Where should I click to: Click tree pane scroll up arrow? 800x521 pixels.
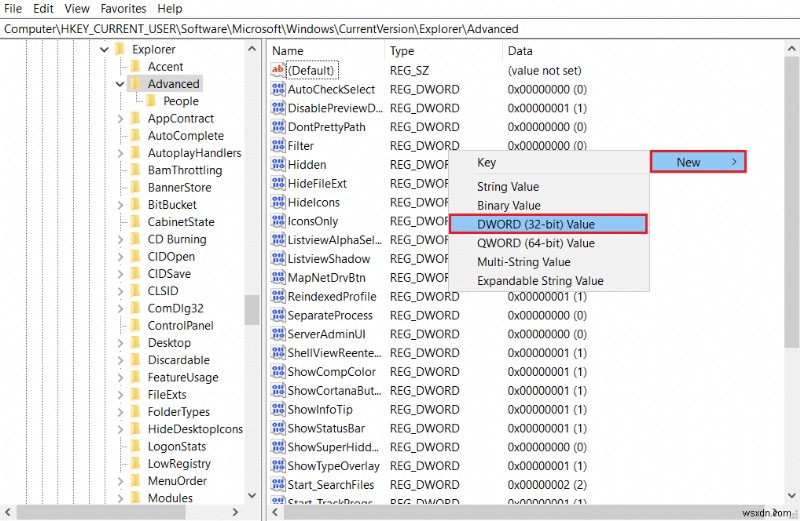(x=252, y=49)
